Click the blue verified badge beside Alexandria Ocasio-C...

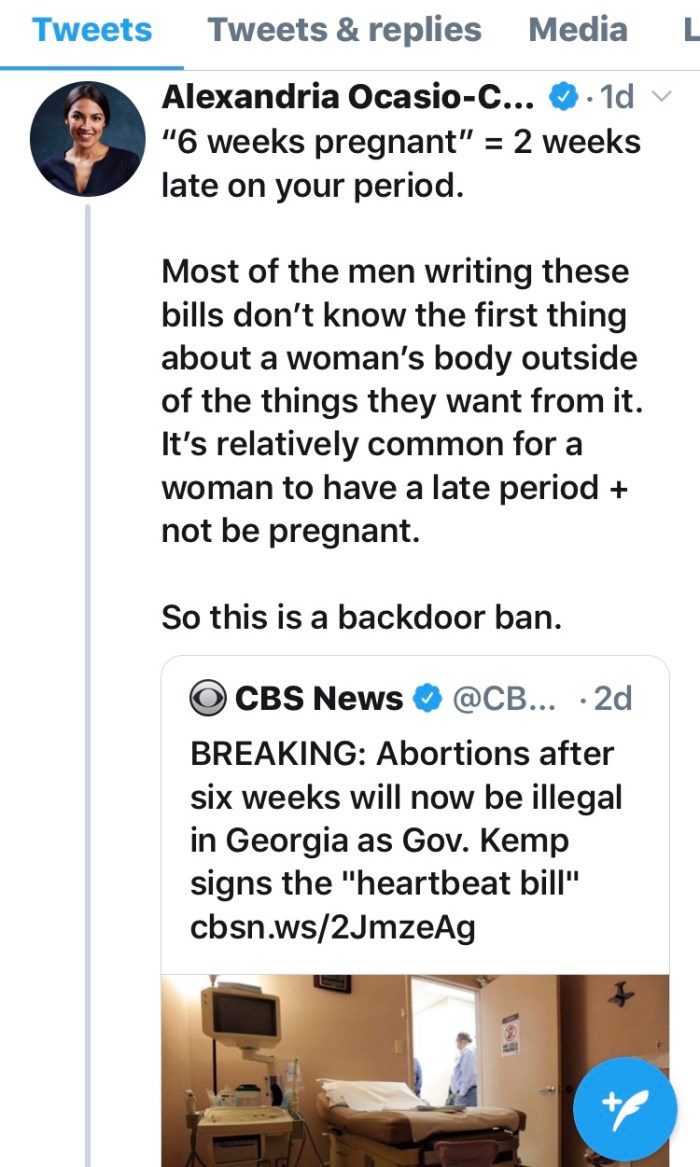pos(565,98)
